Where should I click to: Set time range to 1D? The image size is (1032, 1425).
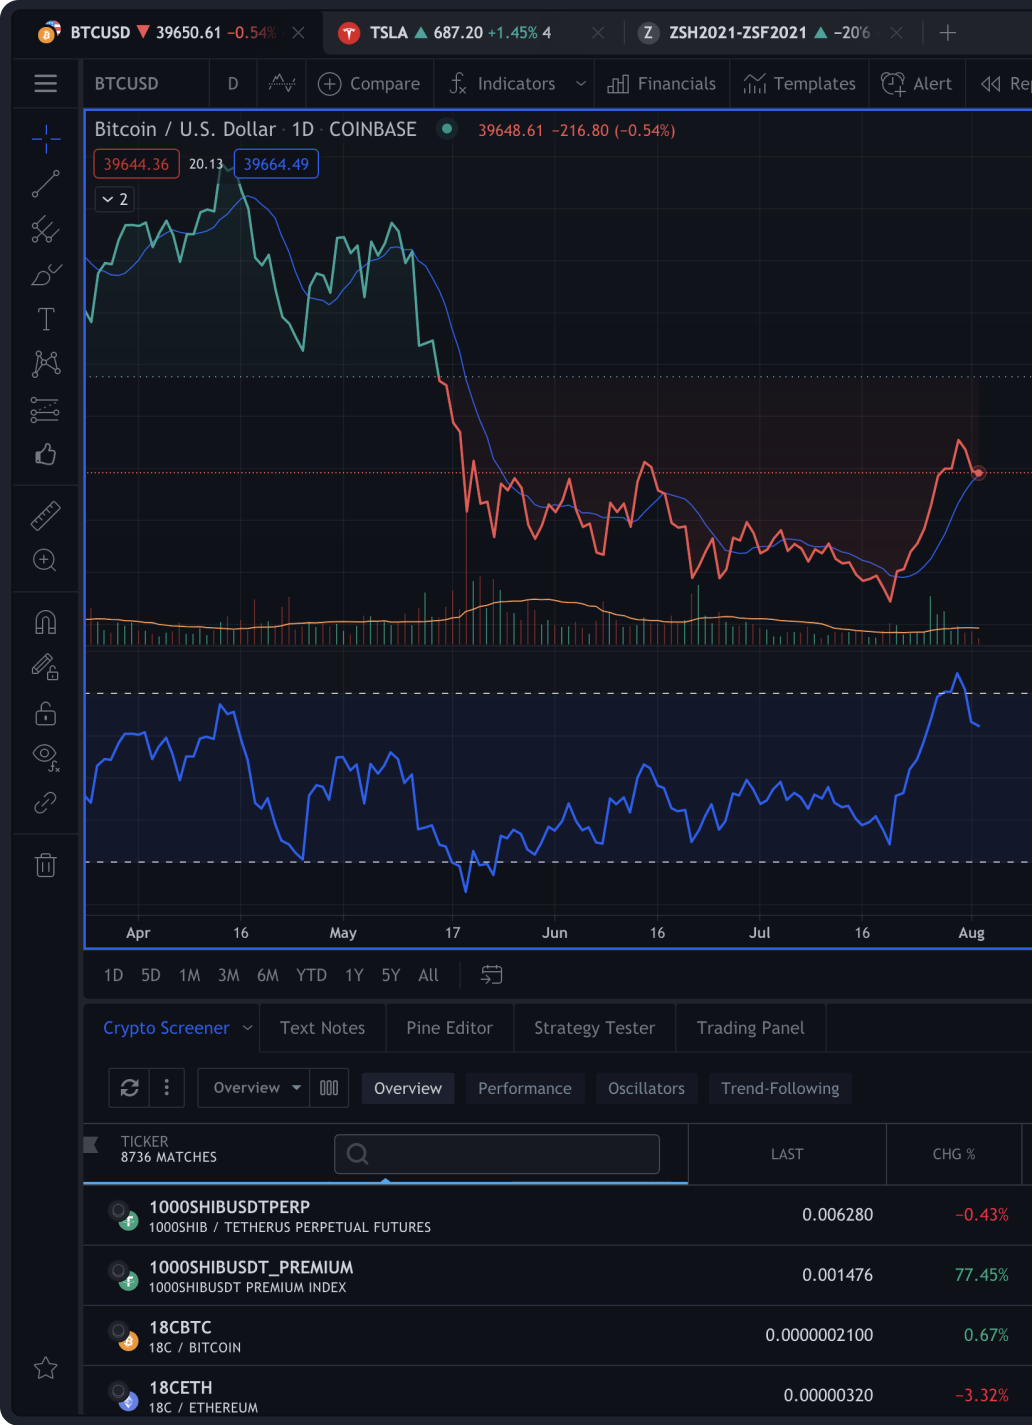113,975
